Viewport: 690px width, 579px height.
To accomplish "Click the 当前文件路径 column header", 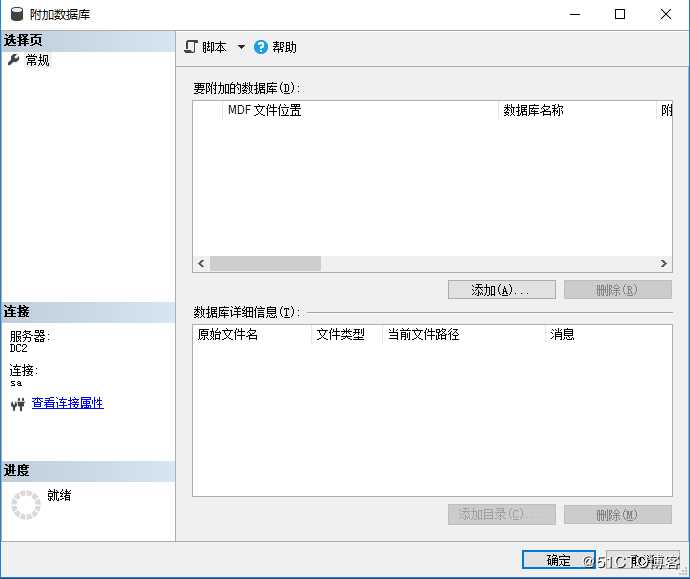I will [x=464, y=334].
